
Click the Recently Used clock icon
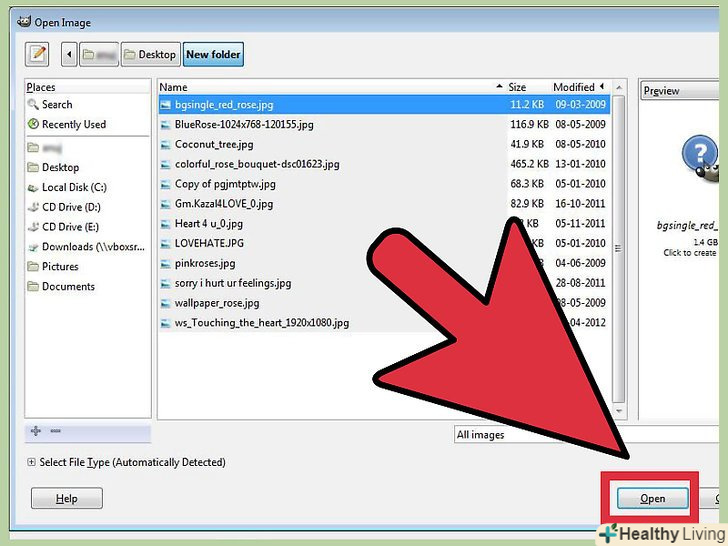click(x=33, y=124)
